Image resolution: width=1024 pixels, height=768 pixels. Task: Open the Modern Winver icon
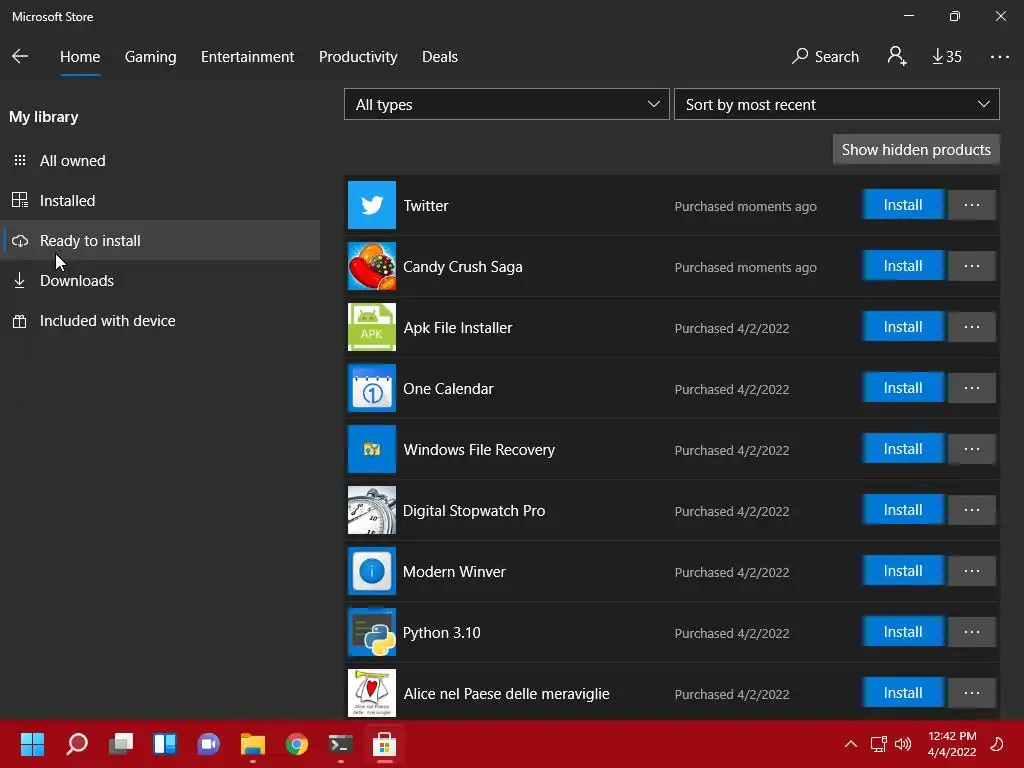(x=372, y=571)
